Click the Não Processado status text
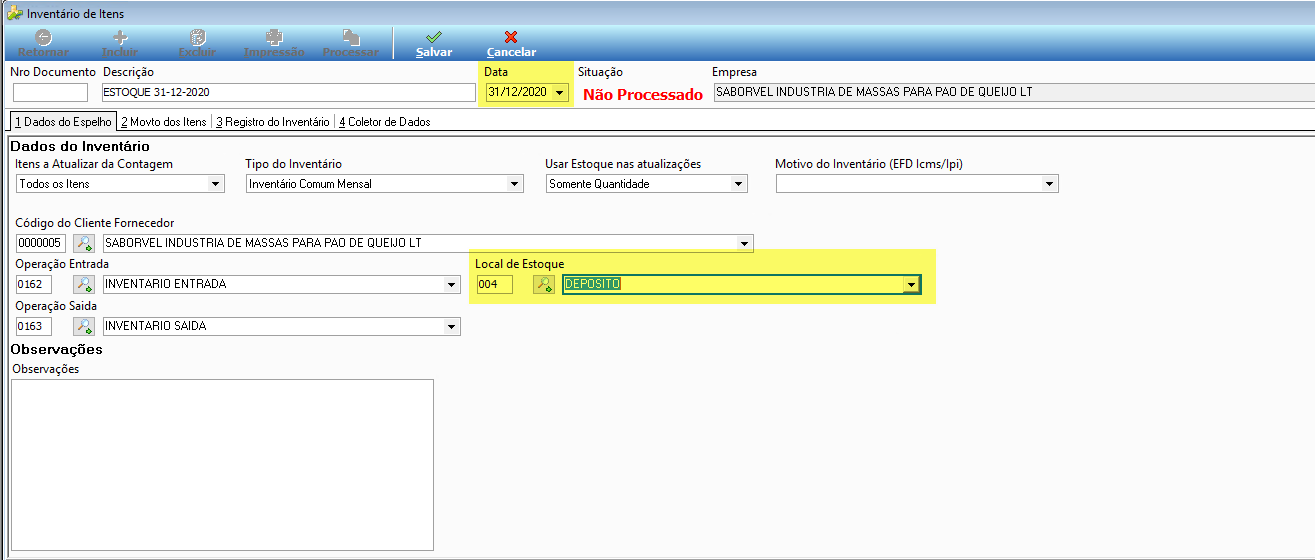1315x560 pixels. (643, 95)
